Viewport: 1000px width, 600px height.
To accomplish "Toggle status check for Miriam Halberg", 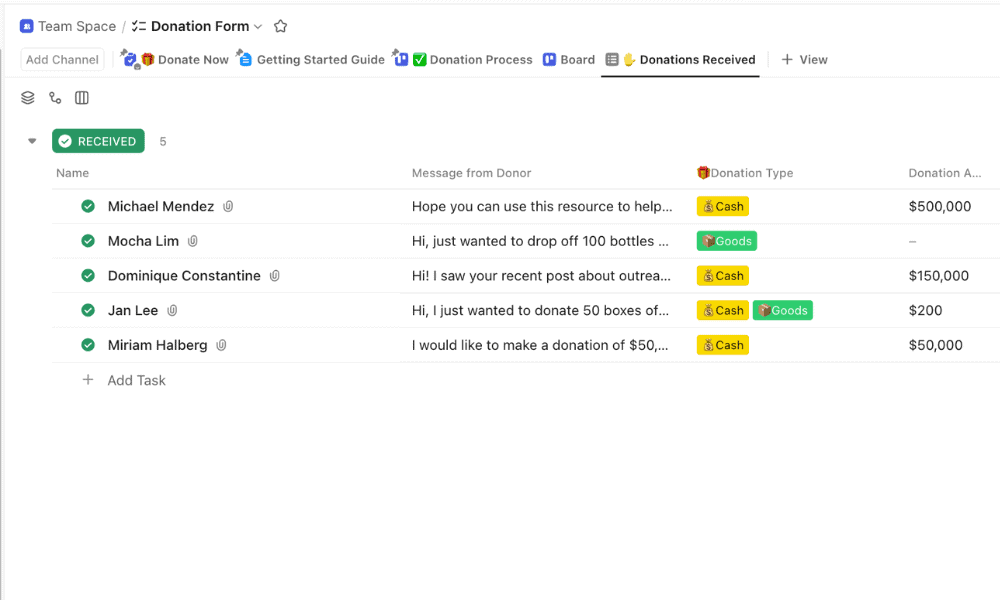I will (x=88, y=345).
